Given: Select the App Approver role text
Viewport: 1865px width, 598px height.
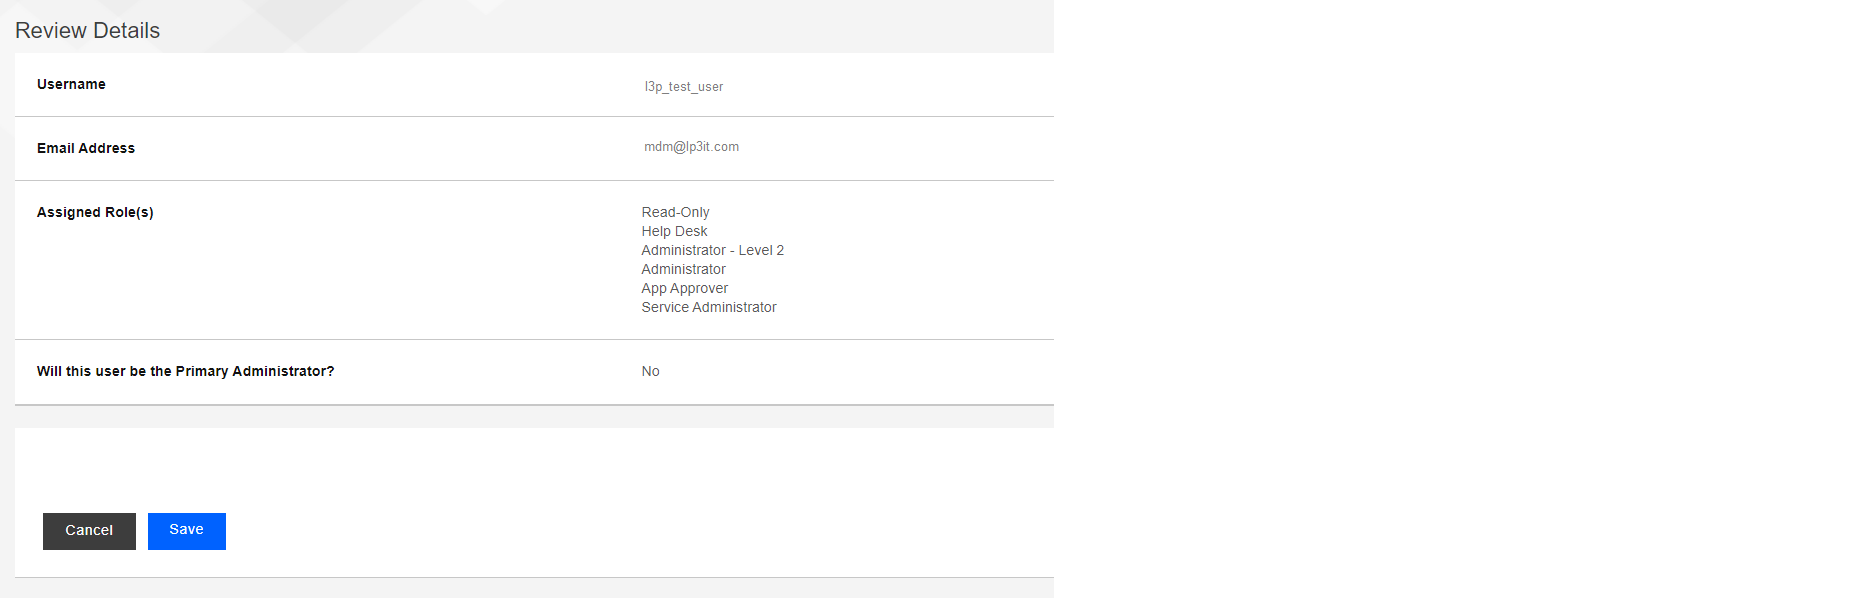Looking at the screenshot, I should [x=685, y=288].
